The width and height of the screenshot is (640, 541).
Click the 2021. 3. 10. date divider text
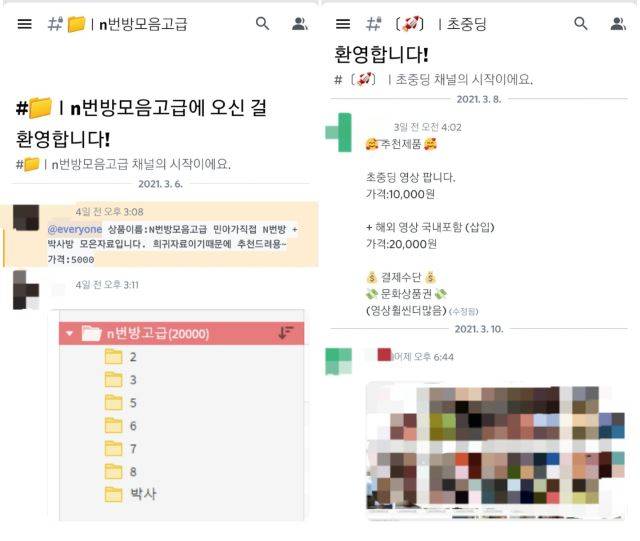pos(479,329)
